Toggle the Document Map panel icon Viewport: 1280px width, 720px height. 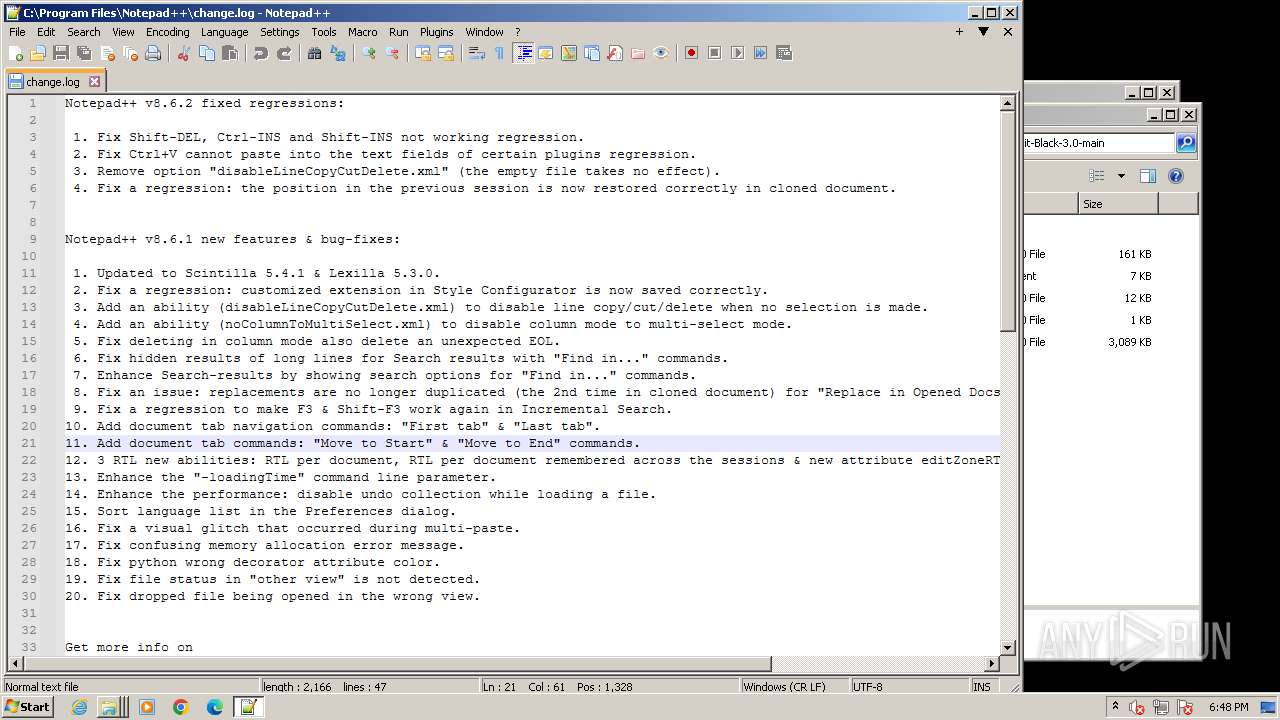[569, 53]
